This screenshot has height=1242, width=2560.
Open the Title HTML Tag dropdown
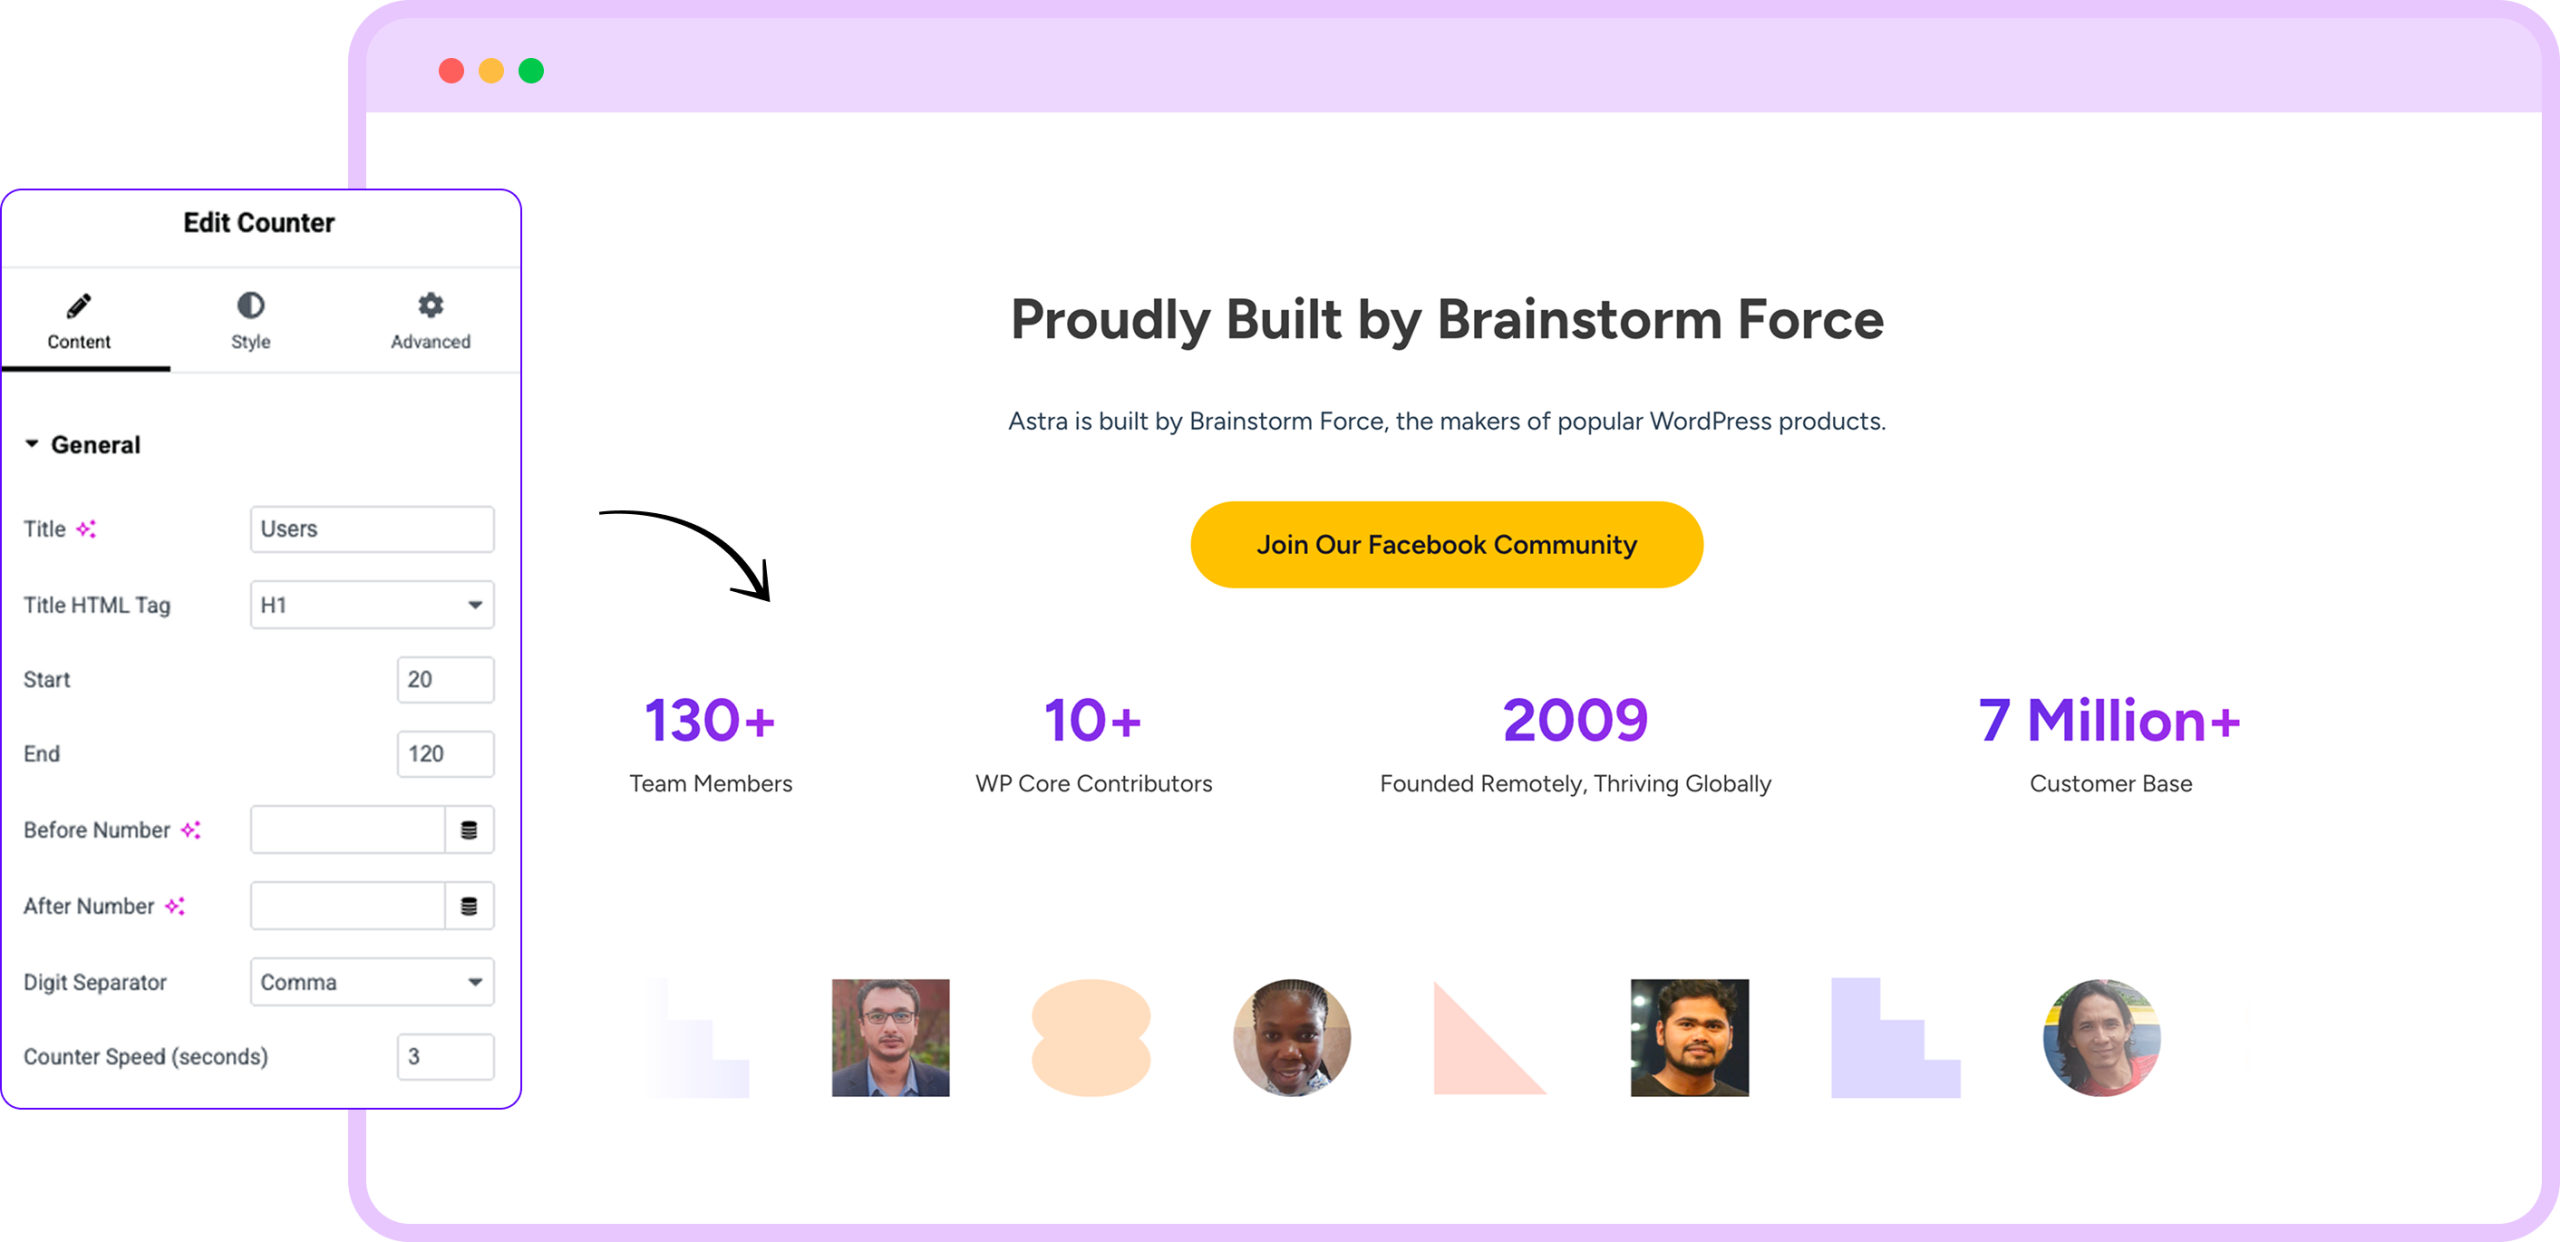(x=372, y=605)
